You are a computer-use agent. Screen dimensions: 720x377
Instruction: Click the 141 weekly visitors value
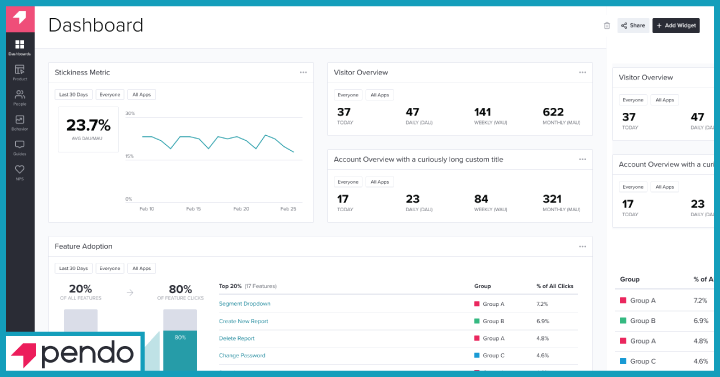pos(483,112)
